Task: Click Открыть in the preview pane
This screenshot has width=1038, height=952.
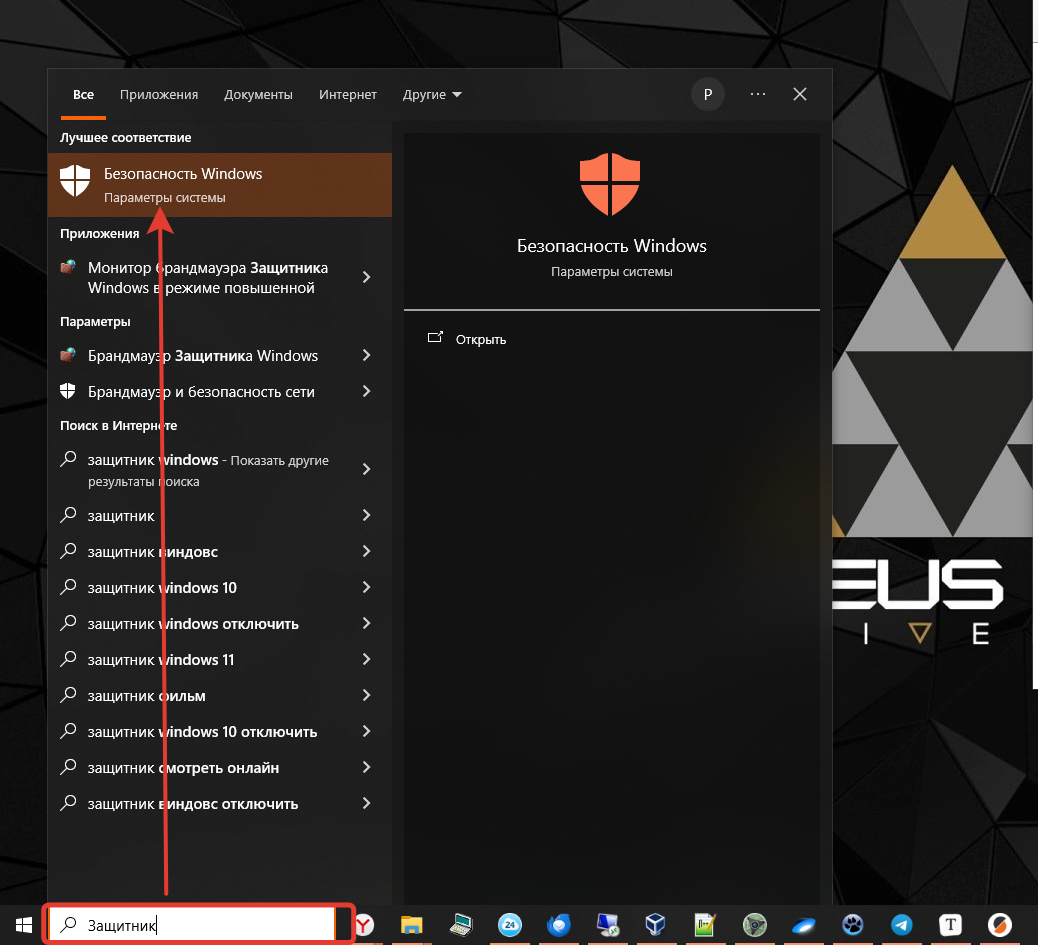Action: 480,339
